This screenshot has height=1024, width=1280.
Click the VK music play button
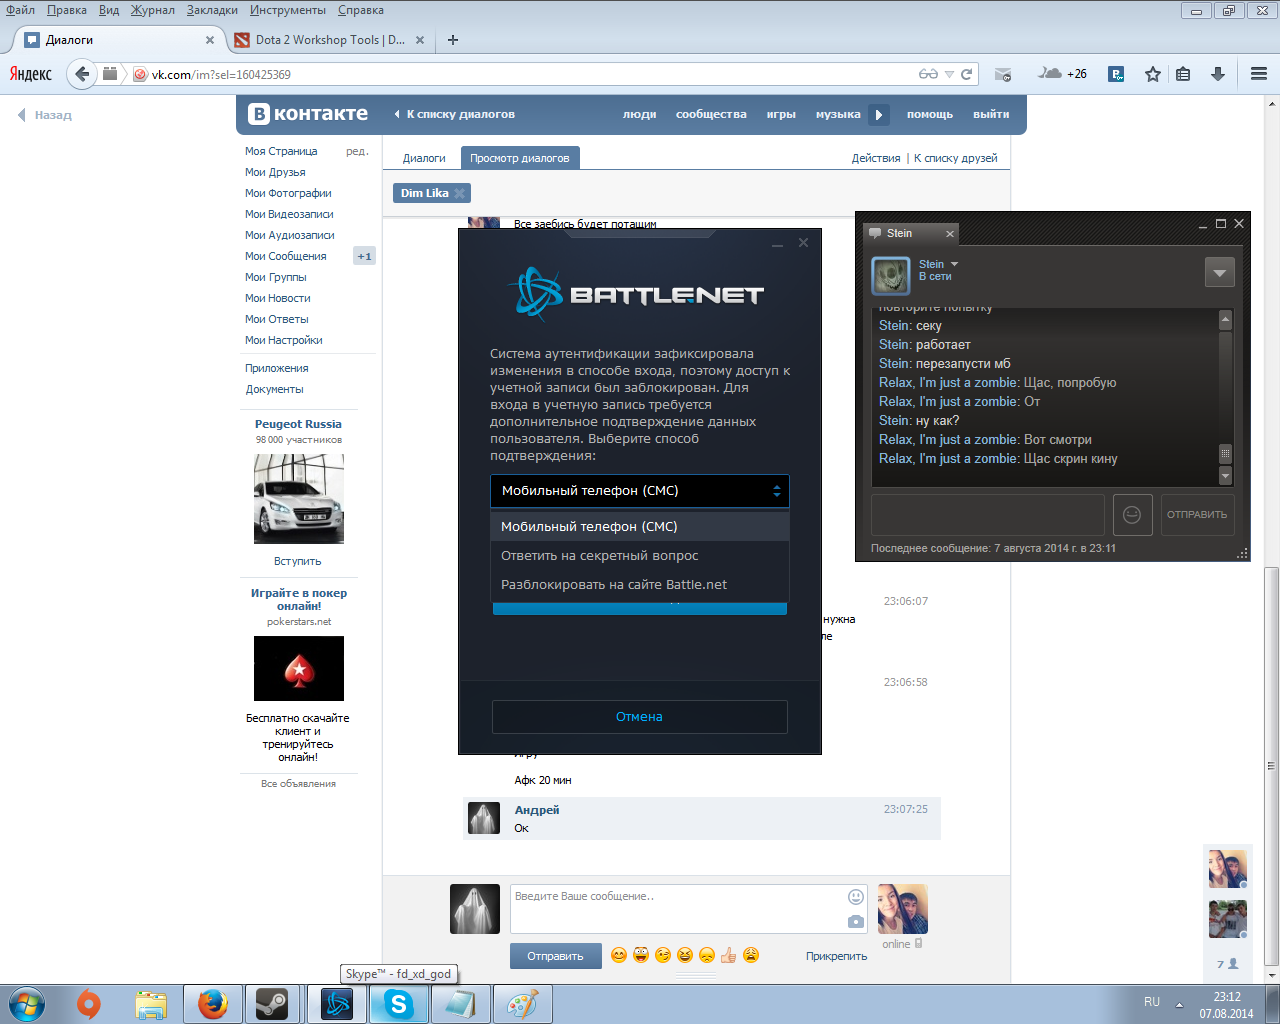(879, 114)
